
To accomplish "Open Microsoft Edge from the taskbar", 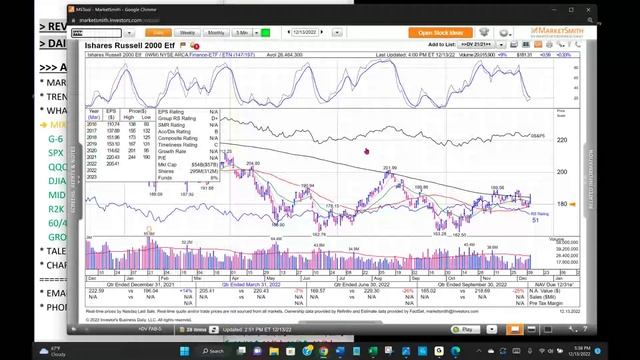I will (456, 351).
